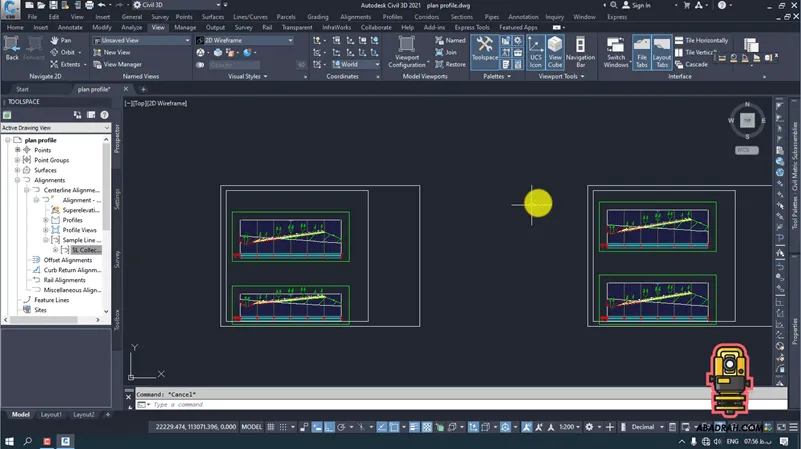Expand the Point Groups tree node
Image resolution: width=801 pixels, height=449 pixels.
(17, 160)
